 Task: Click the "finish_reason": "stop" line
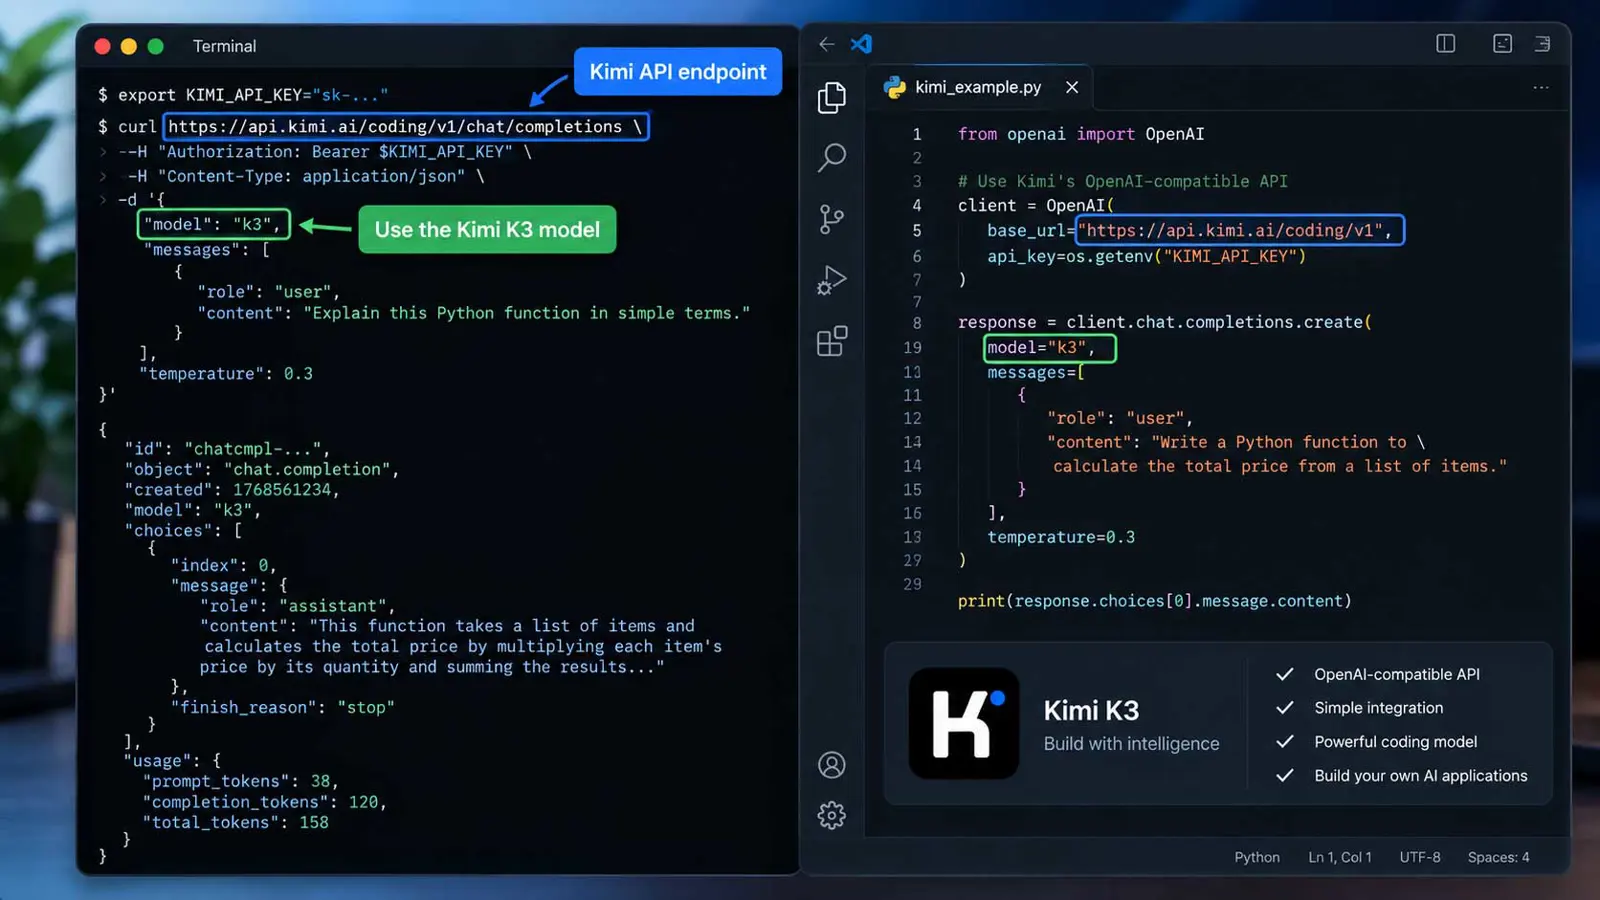click(x=283, y=707)
